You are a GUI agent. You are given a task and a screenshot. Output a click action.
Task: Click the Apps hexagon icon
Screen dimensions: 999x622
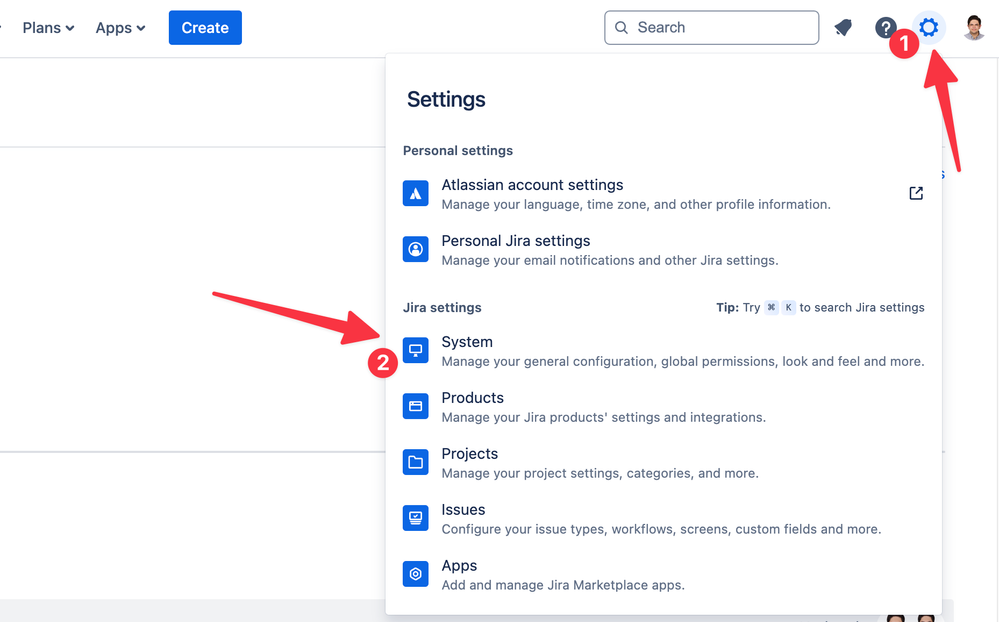415,574
